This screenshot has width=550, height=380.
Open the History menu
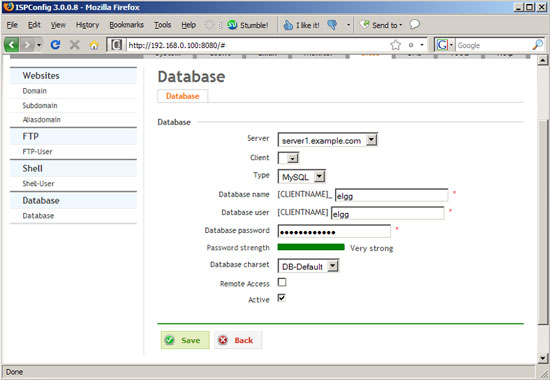pos(87,25)
